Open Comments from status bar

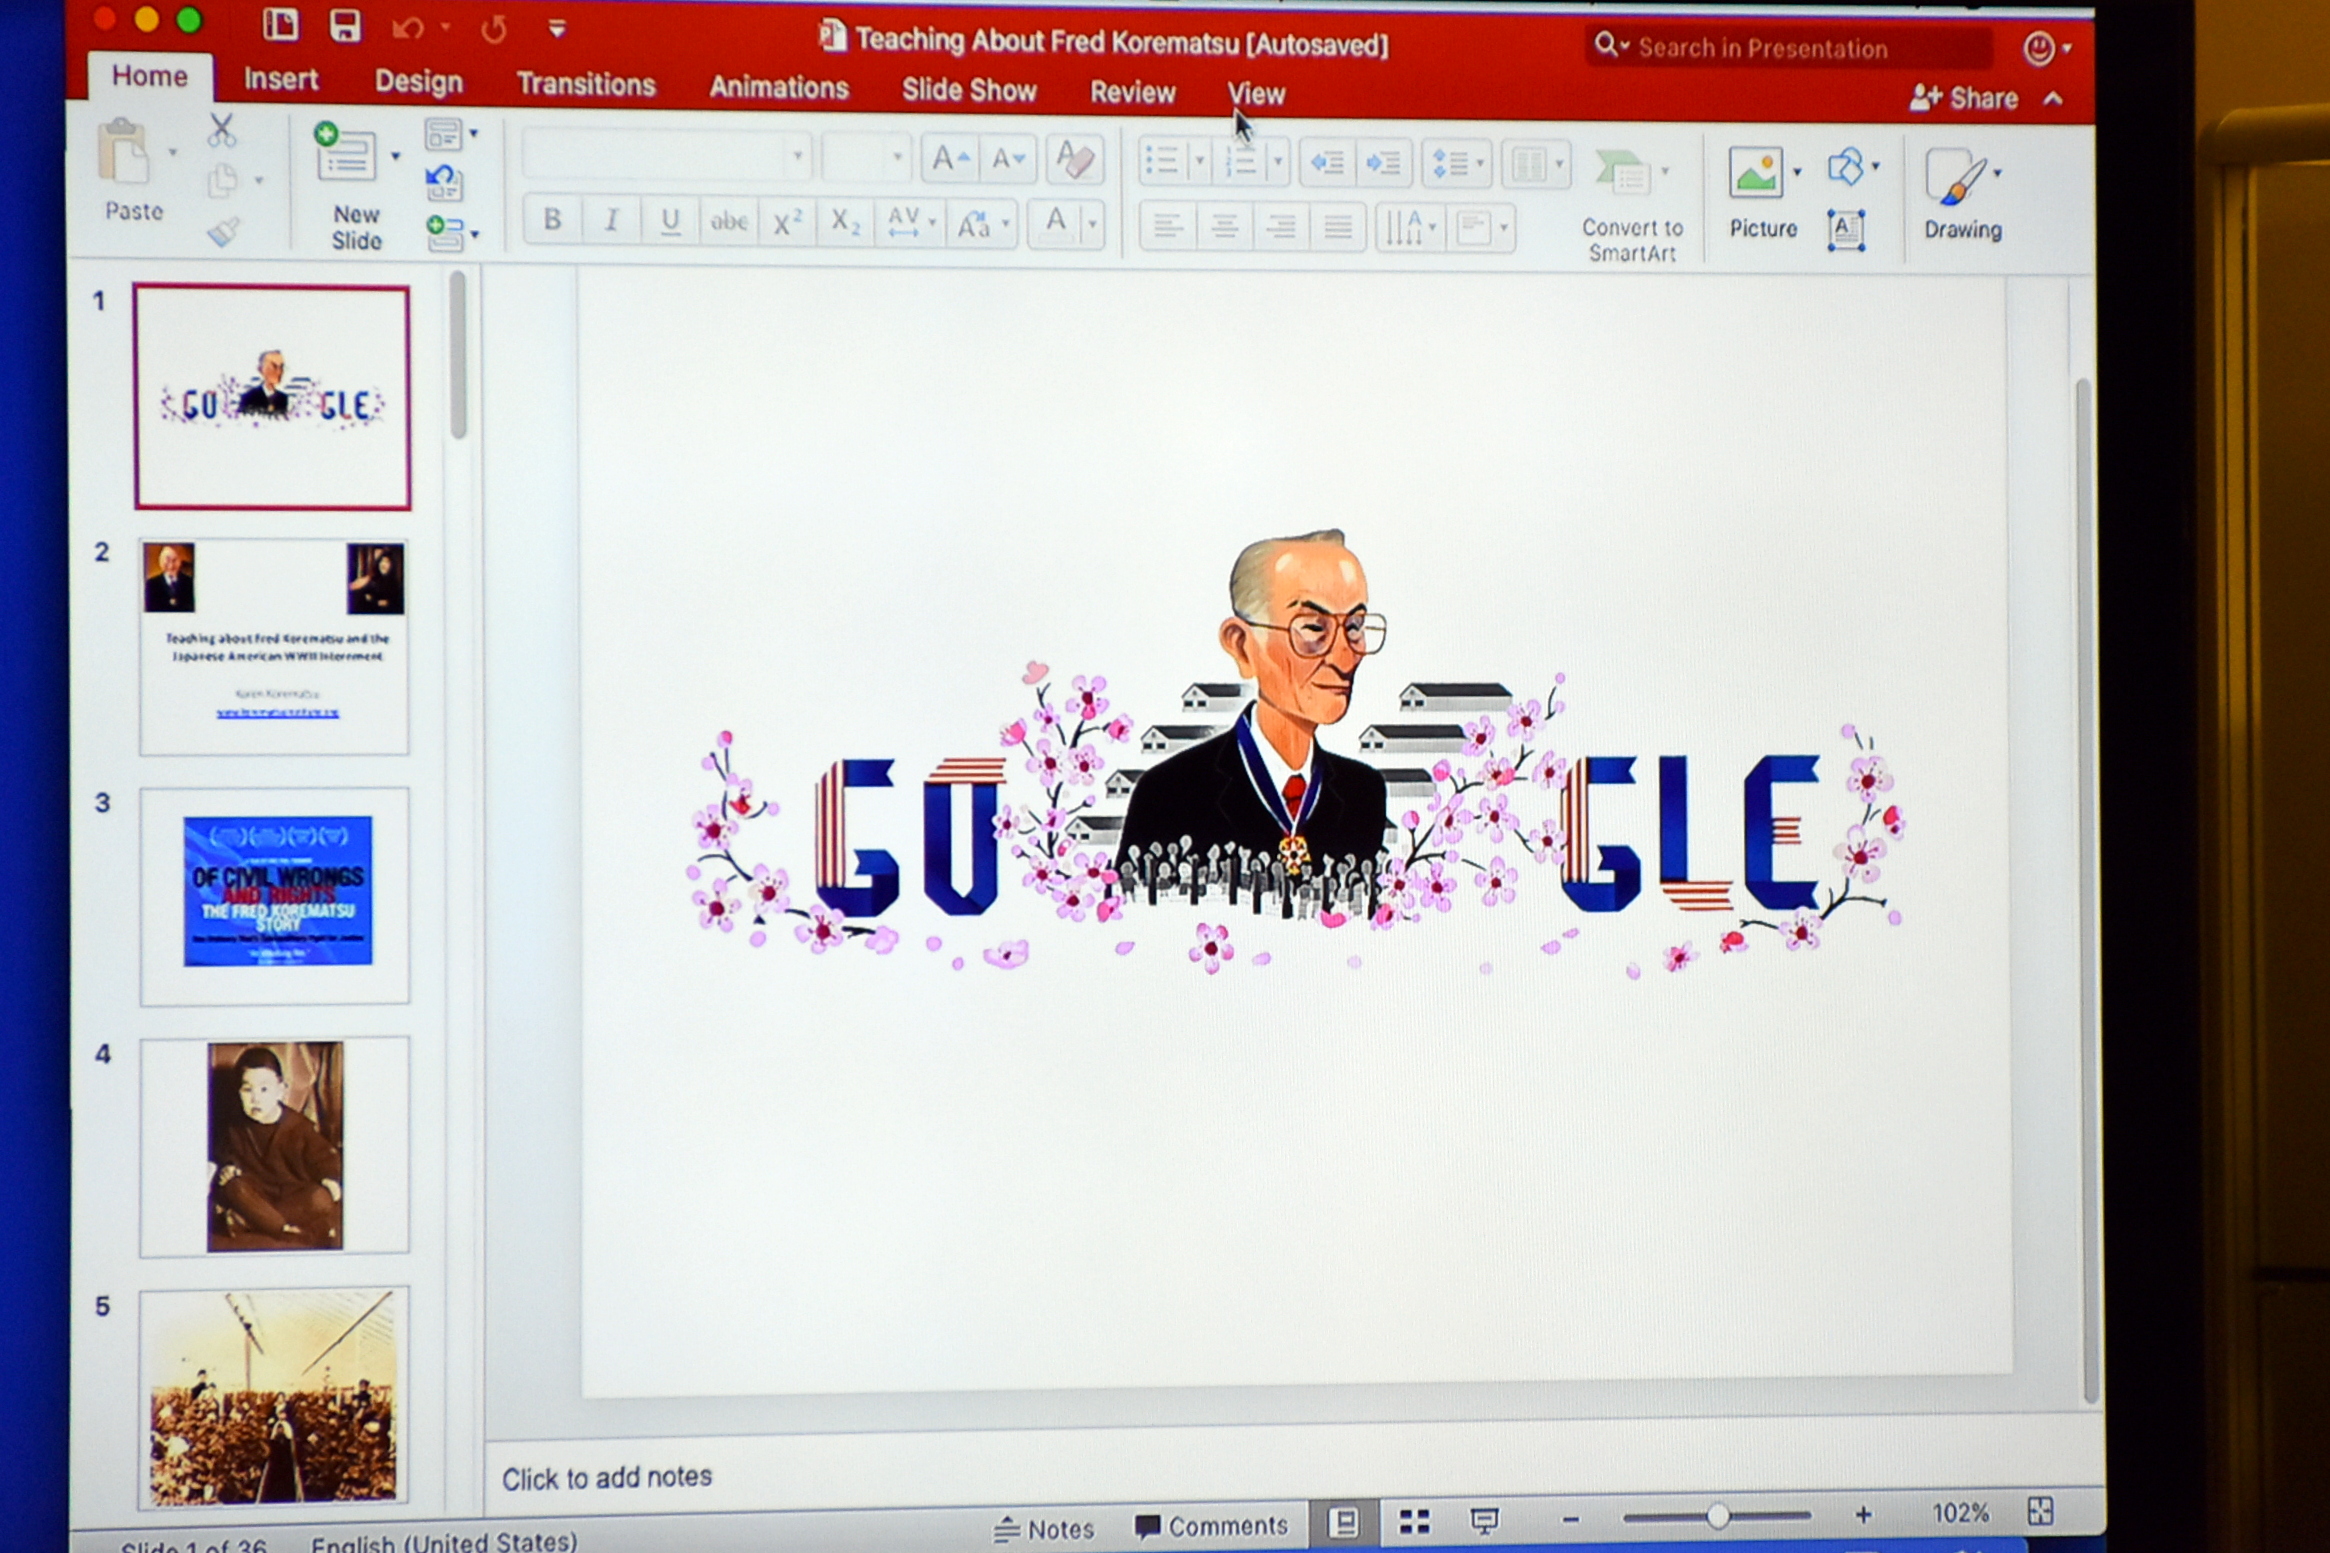coord(1211,1527)
